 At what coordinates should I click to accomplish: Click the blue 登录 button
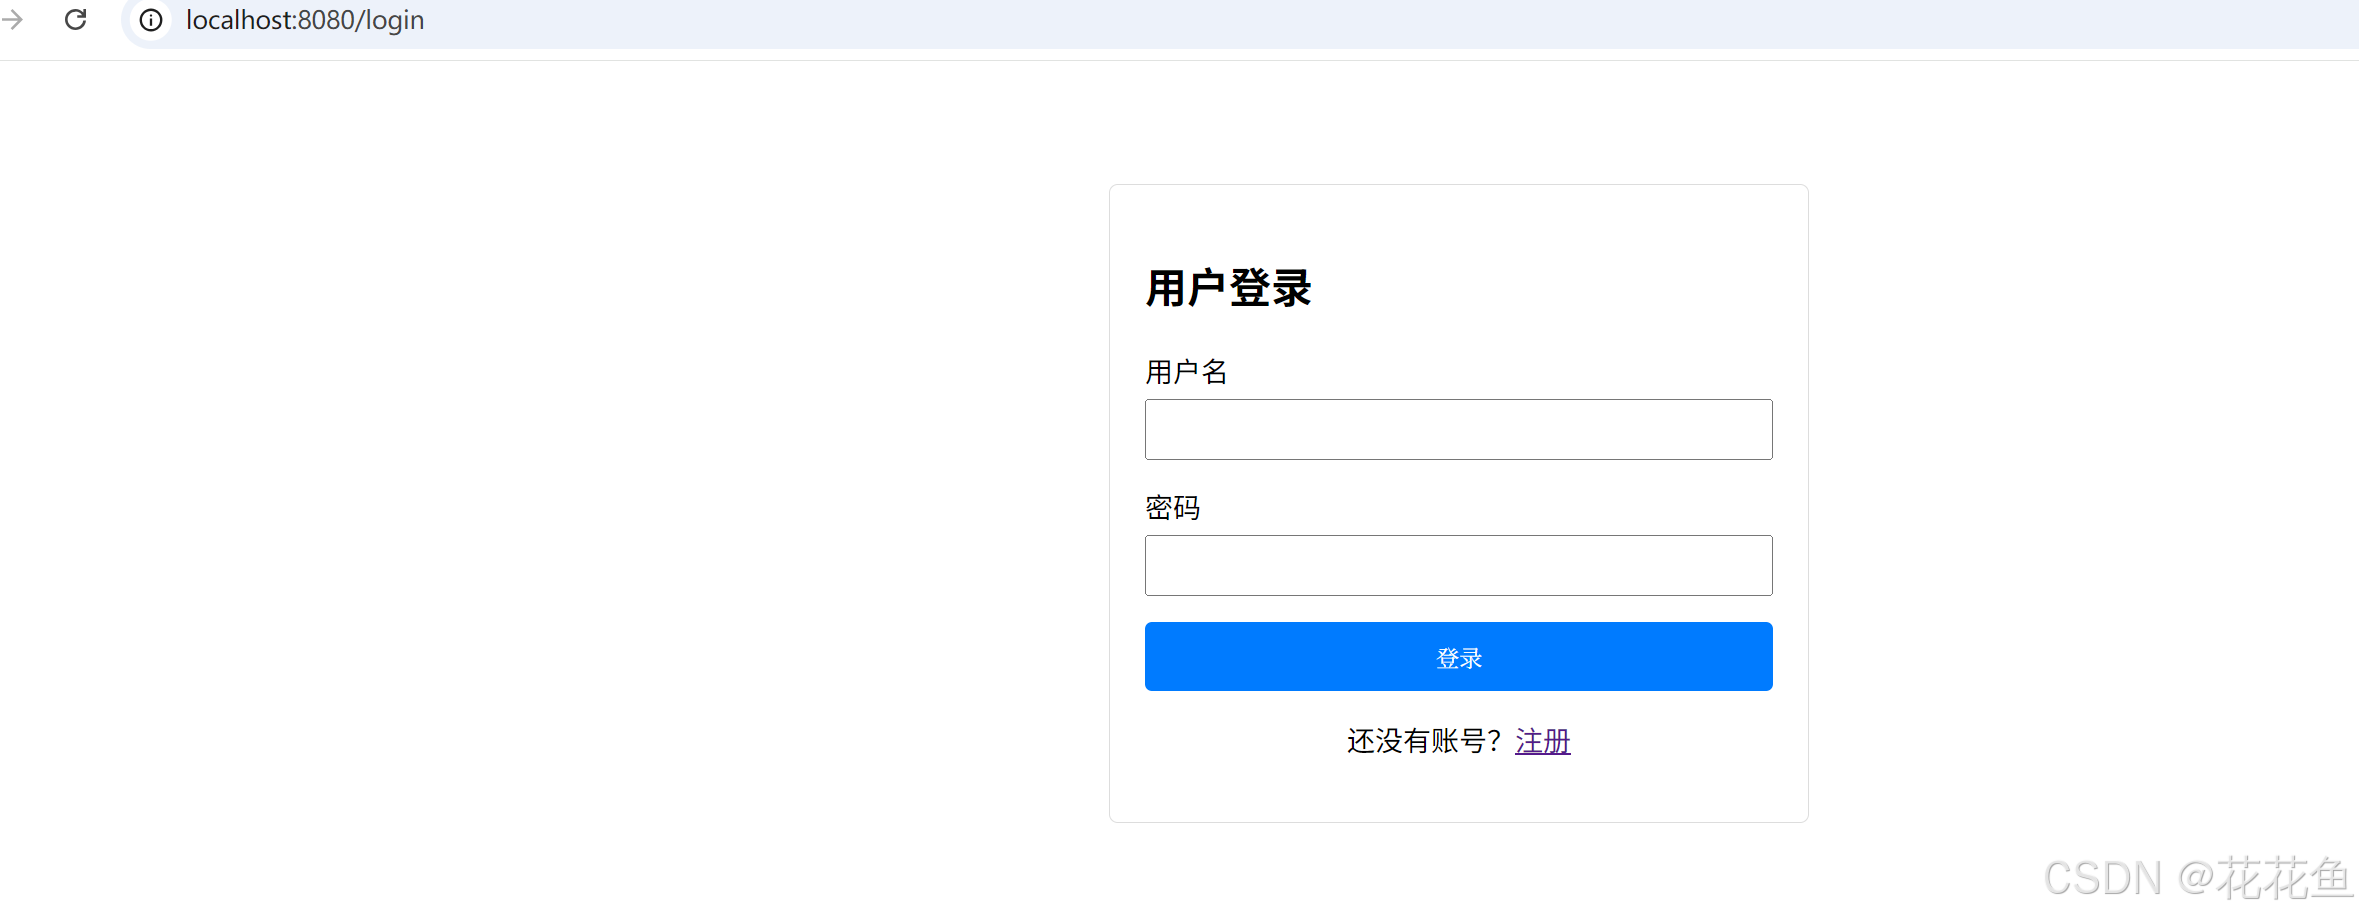click(x=1458, y=657)
